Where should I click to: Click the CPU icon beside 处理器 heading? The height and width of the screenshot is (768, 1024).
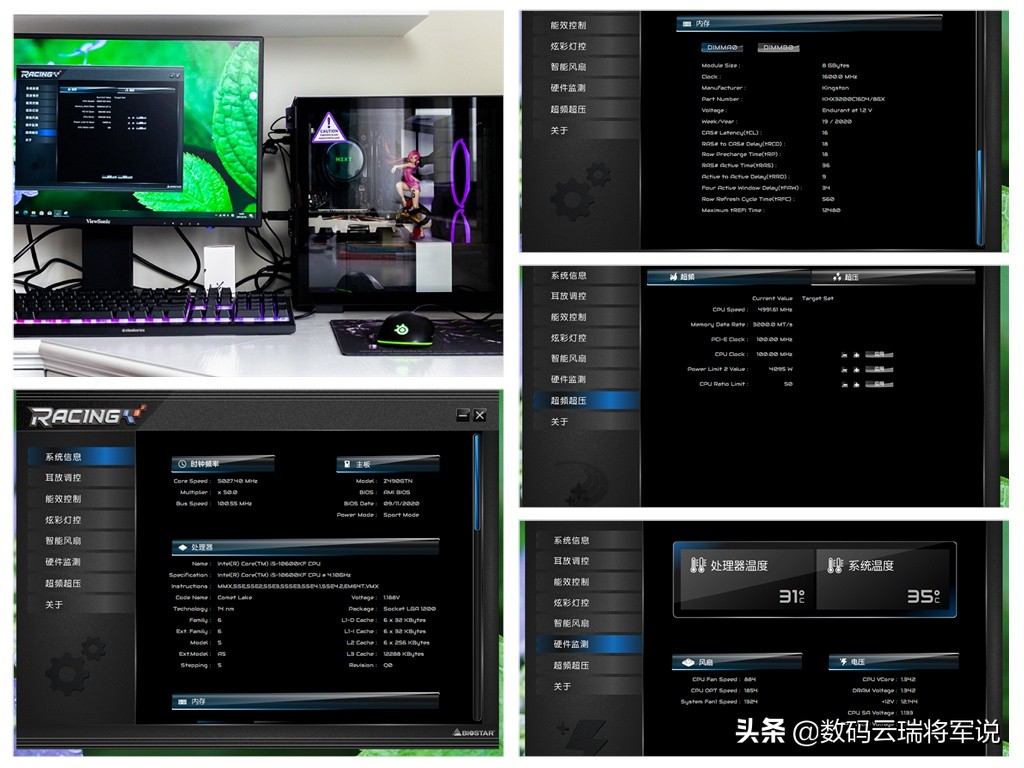[x=182, y=547]
